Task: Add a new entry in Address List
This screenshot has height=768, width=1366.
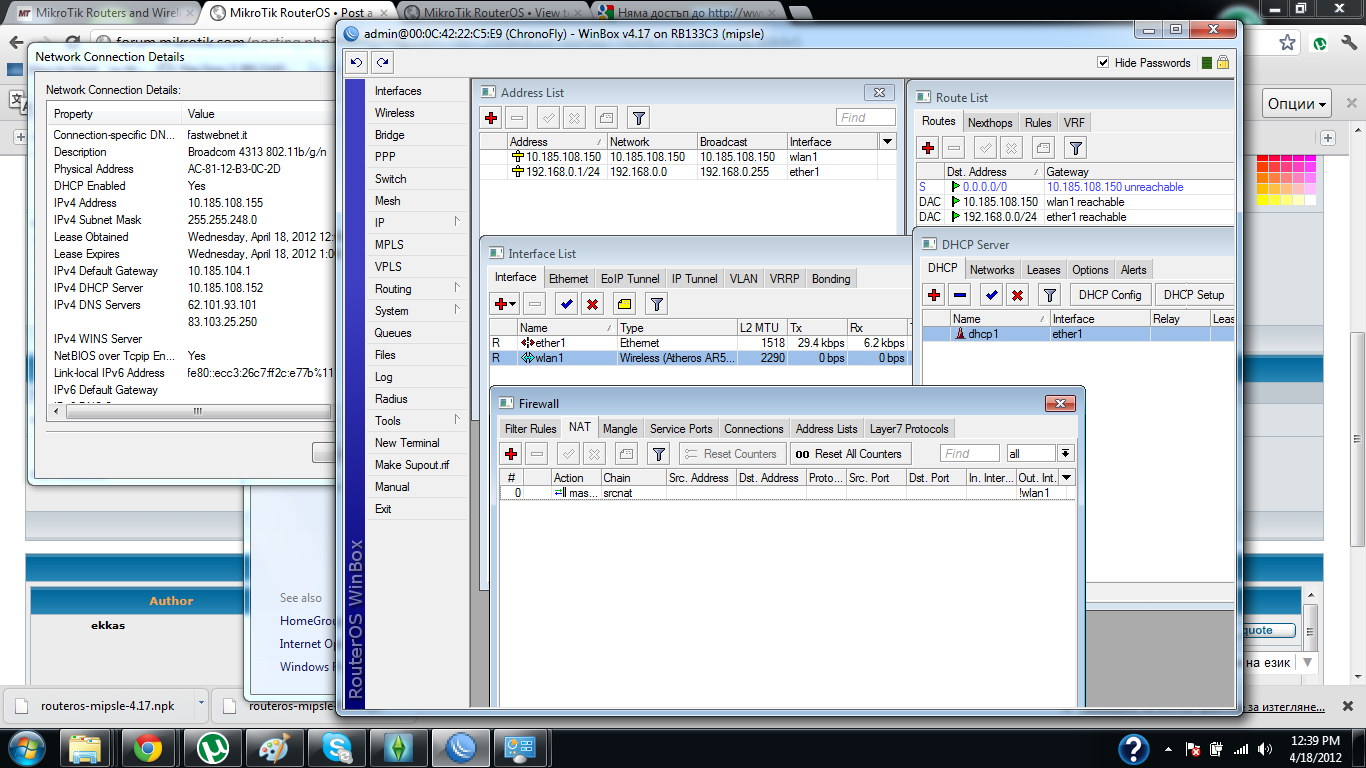Action: [491, 118]
